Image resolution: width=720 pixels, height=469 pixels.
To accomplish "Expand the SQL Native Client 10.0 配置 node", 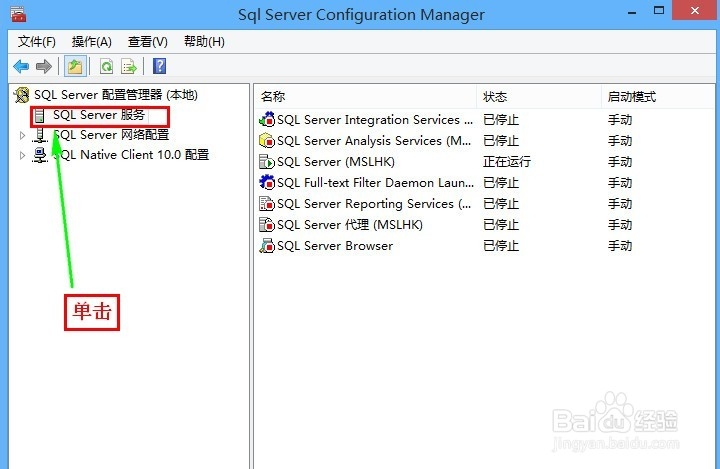I will point(22,155).
